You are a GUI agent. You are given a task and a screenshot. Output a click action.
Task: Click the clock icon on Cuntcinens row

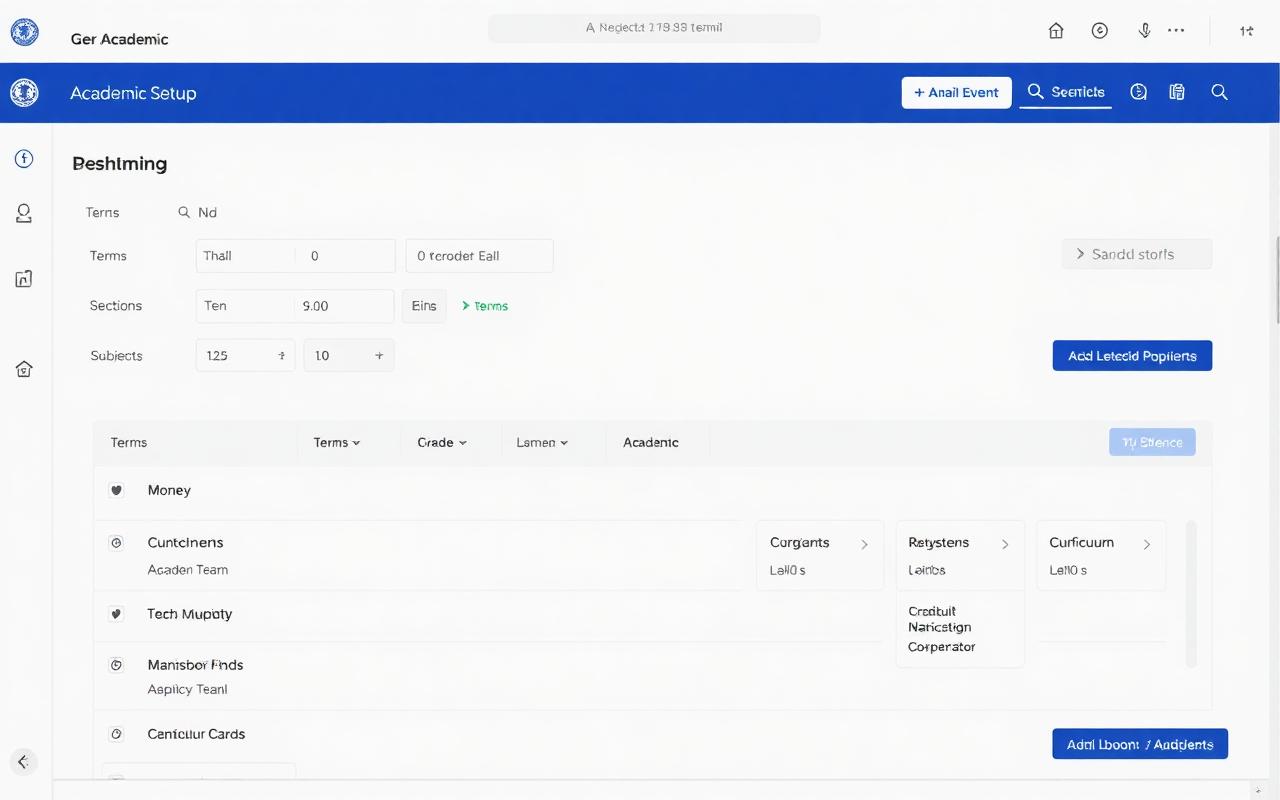(x=116, y=543)
